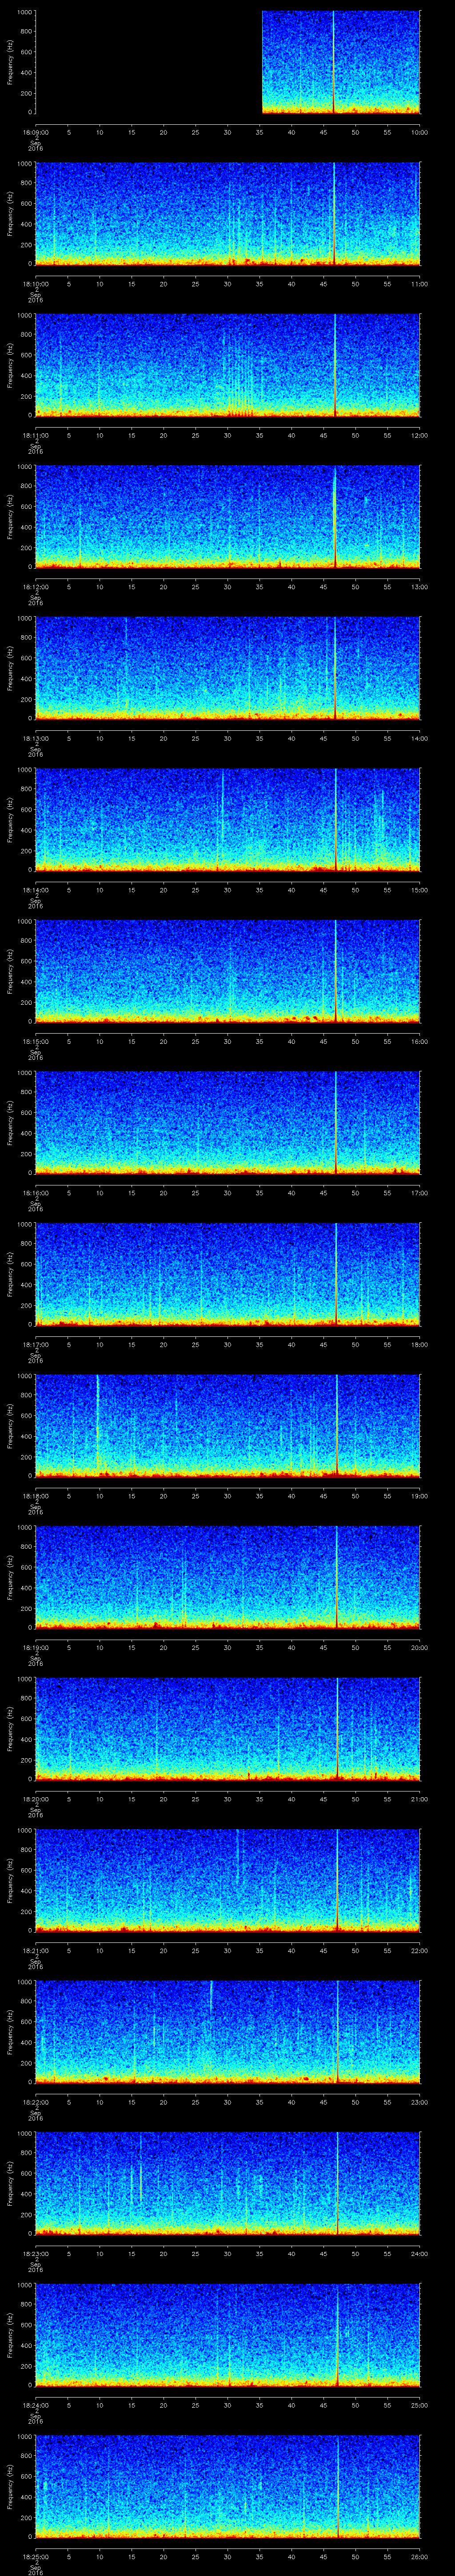Open the spectrogram panel starting at 18:10:00
This screenshot has width=455, height=2576.
228,214
